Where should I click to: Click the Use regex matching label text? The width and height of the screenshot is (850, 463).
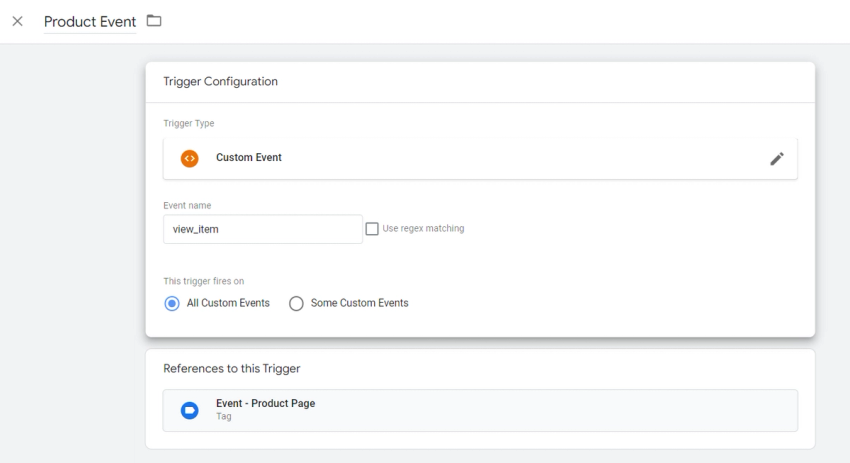pyautogui.click(x=423, y=229)
